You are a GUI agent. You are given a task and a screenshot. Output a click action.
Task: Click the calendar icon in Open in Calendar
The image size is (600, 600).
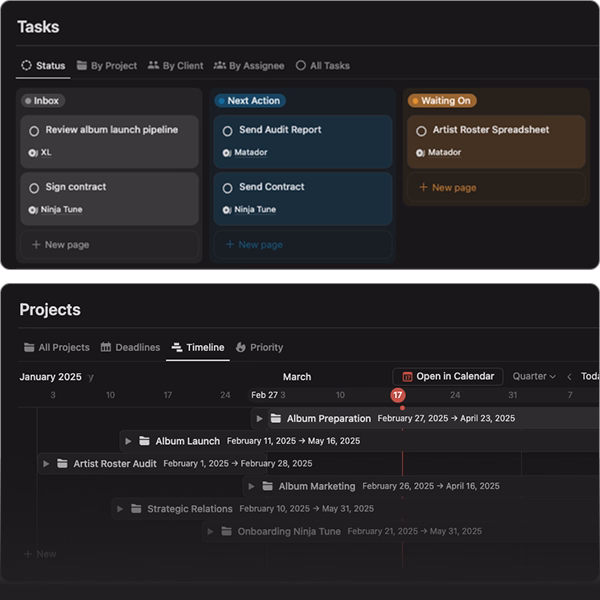click(x=407, y=377)
